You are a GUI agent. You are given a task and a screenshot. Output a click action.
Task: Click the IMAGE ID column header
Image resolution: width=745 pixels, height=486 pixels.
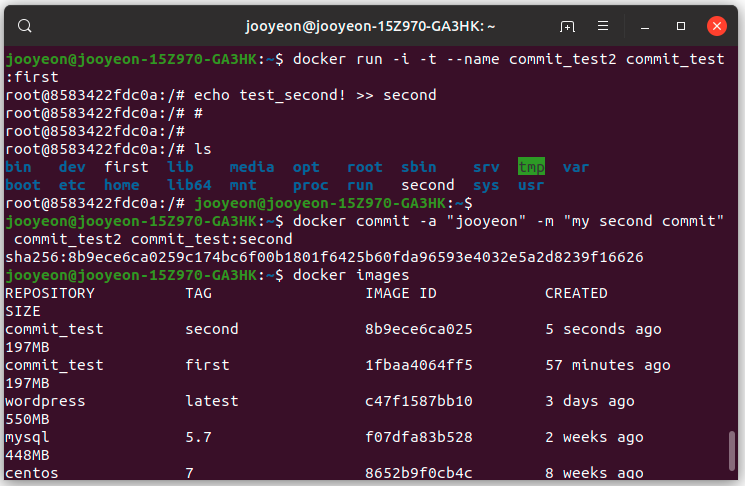(401, 293)
